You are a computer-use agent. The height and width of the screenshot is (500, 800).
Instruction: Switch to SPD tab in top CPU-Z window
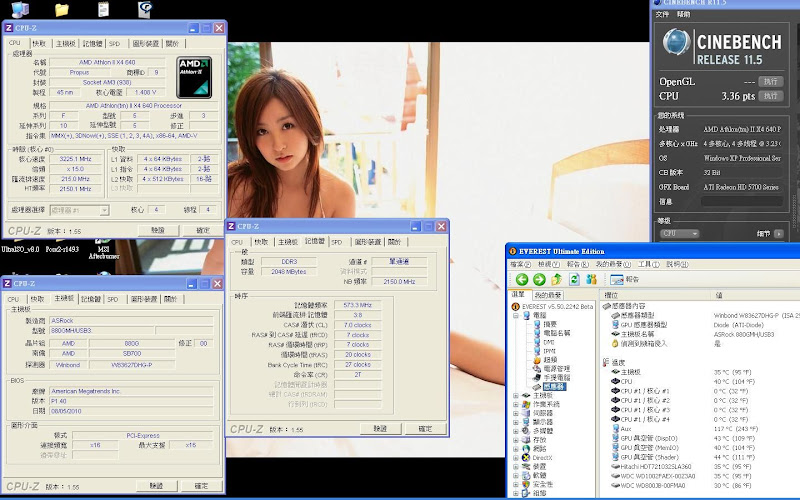pos(114,43)
